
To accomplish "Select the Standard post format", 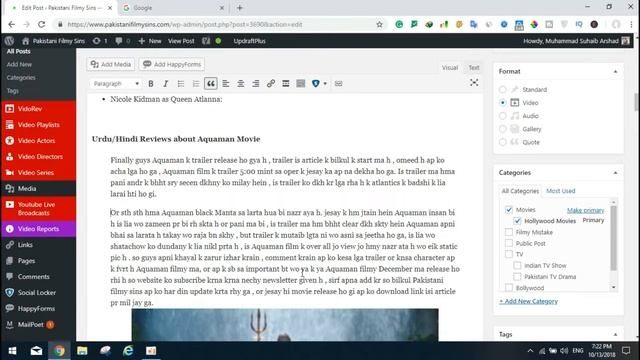I will click(503, 89).
